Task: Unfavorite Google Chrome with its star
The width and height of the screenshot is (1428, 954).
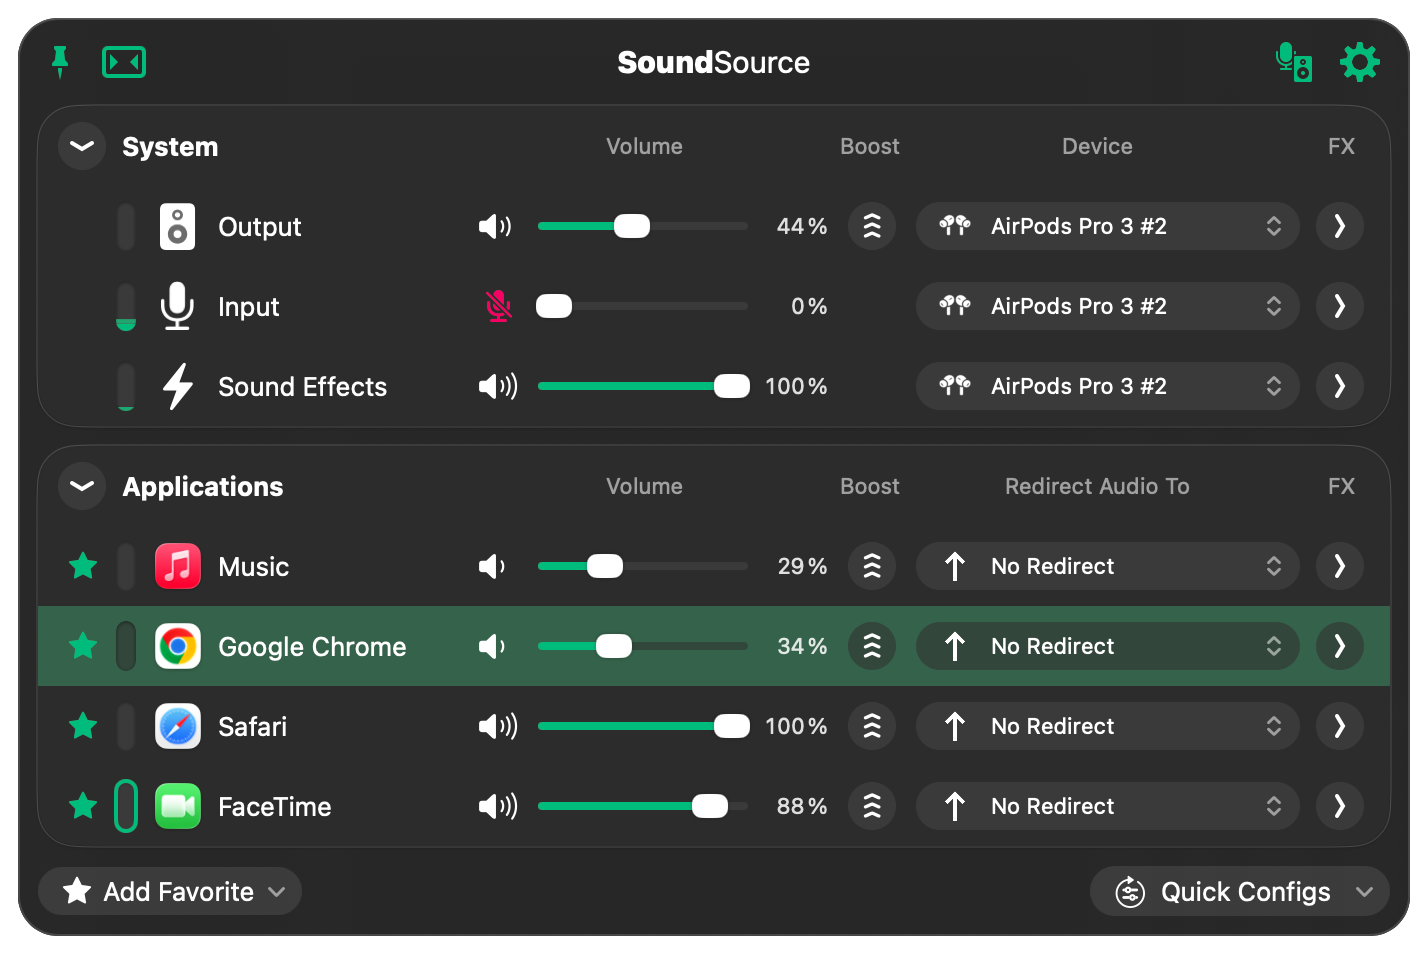Action: point(83,646)
